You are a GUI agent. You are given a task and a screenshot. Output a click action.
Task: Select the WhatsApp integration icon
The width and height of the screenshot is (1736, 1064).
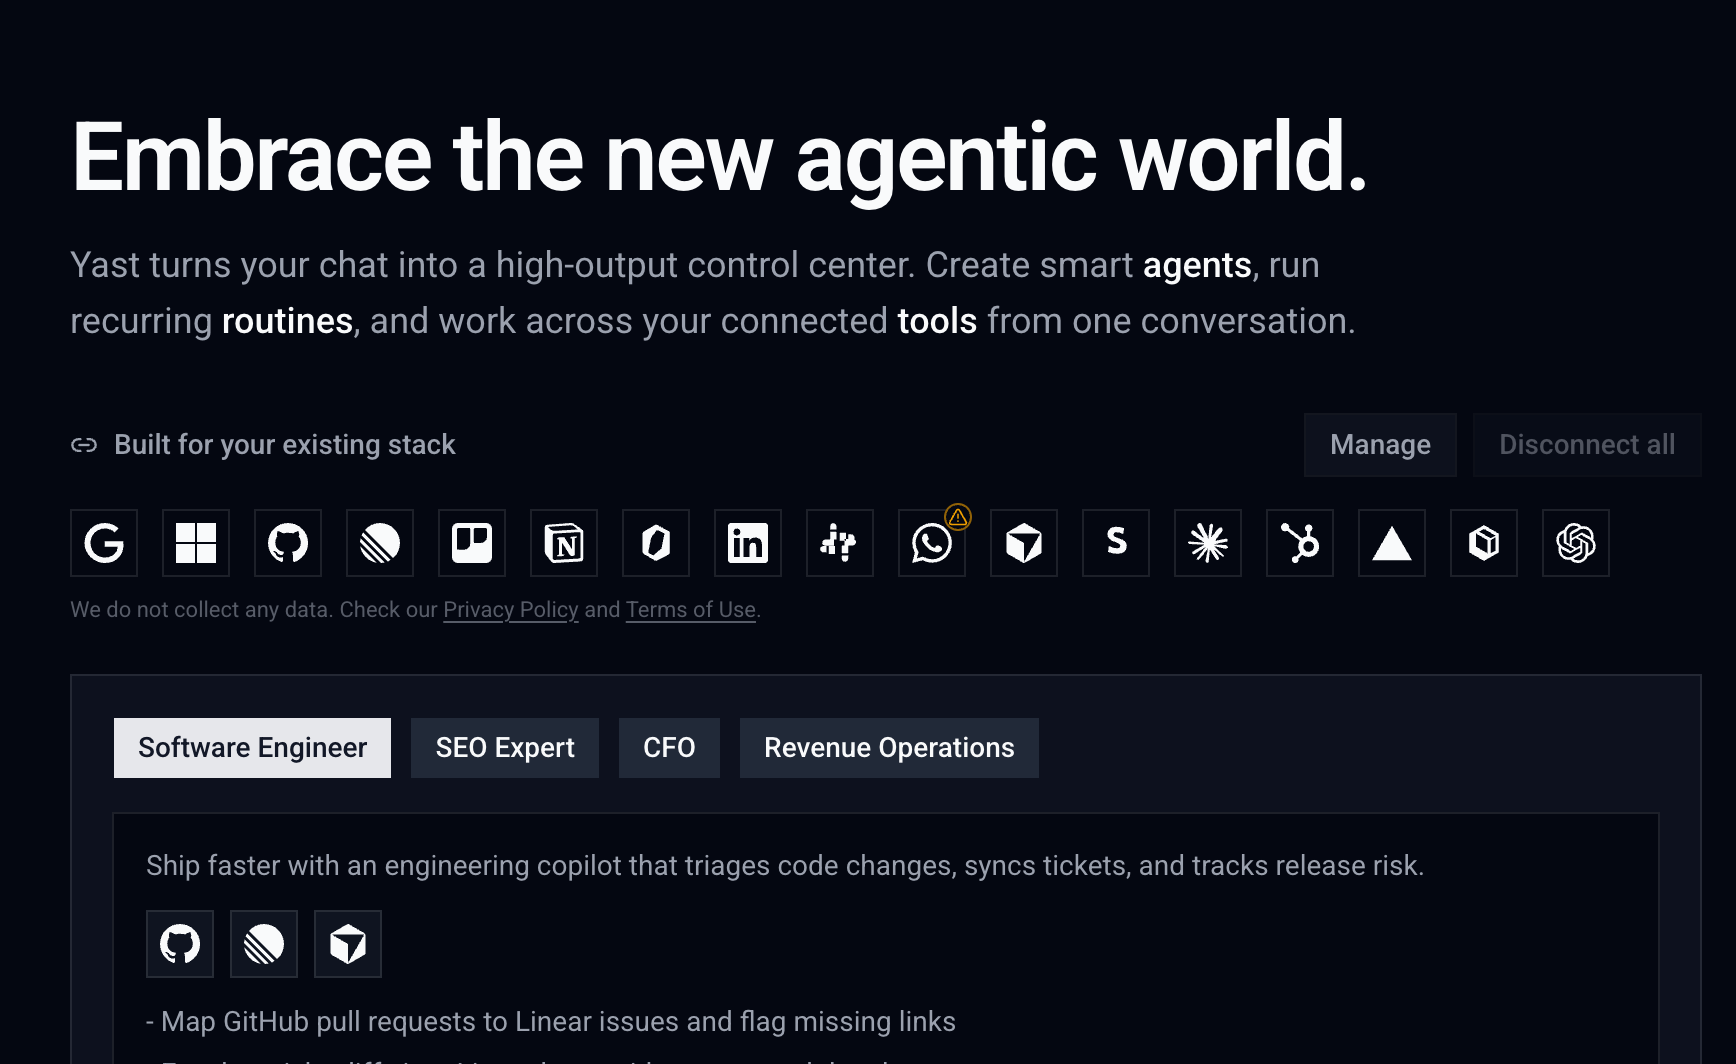click(932, 543)
